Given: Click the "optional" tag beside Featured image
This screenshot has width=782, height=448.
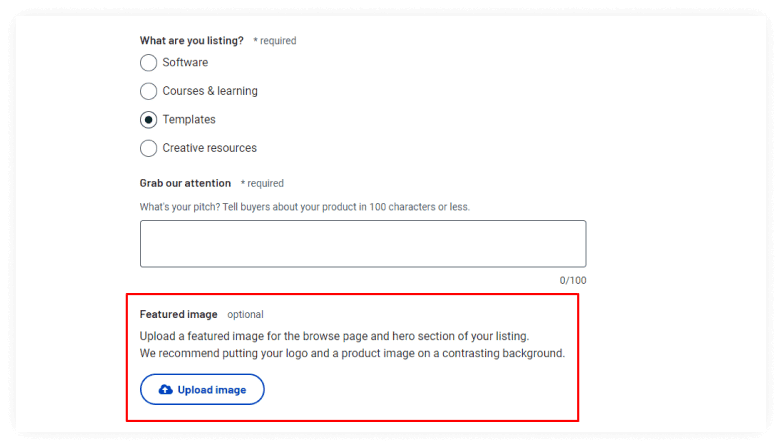Looking at the screenshot, I should click(x=245, y=314).
